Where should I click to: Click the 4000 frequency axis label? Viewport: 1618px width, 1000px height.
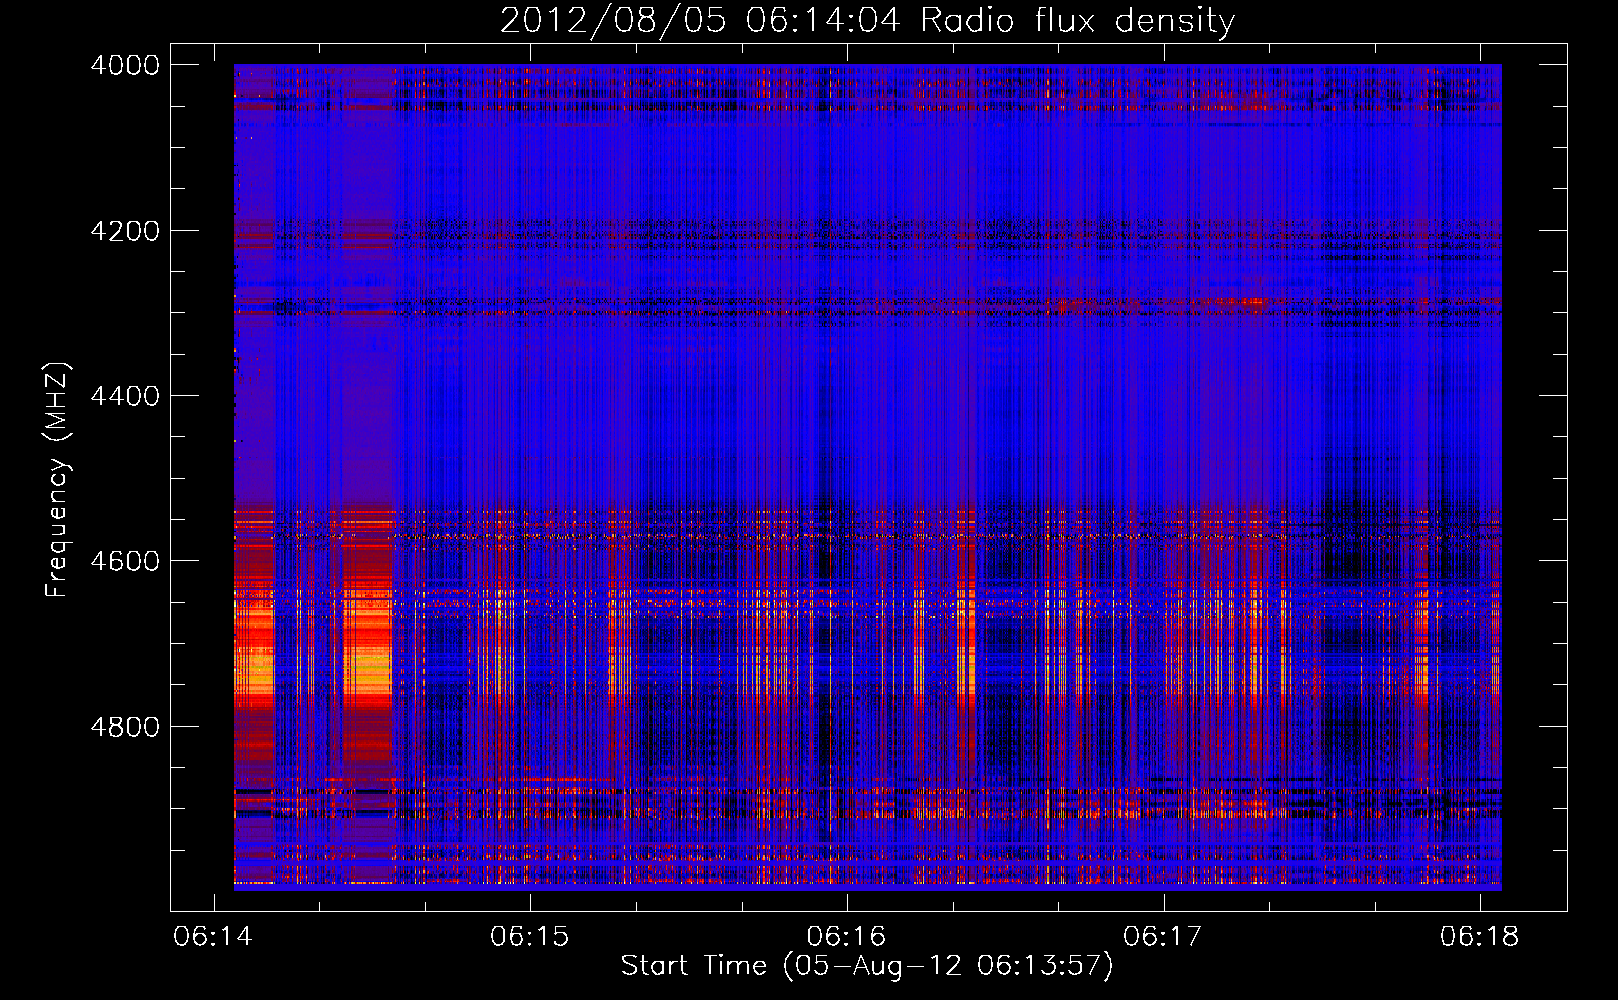[x=125, y=65]
